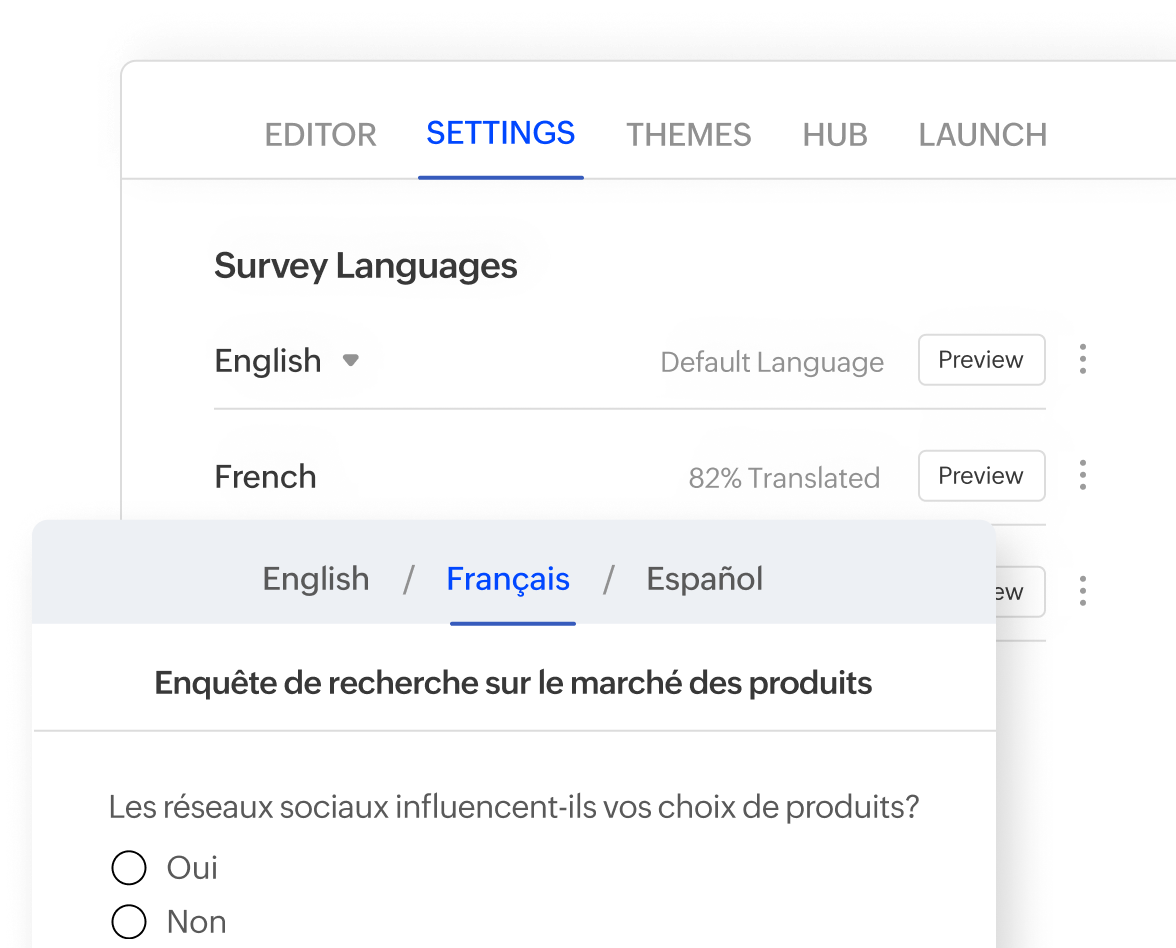Image resolution: width=1176 pixels, height=948 pixels.
Task: Click the partially hidden Preview button
Action: pos(1010,592)
